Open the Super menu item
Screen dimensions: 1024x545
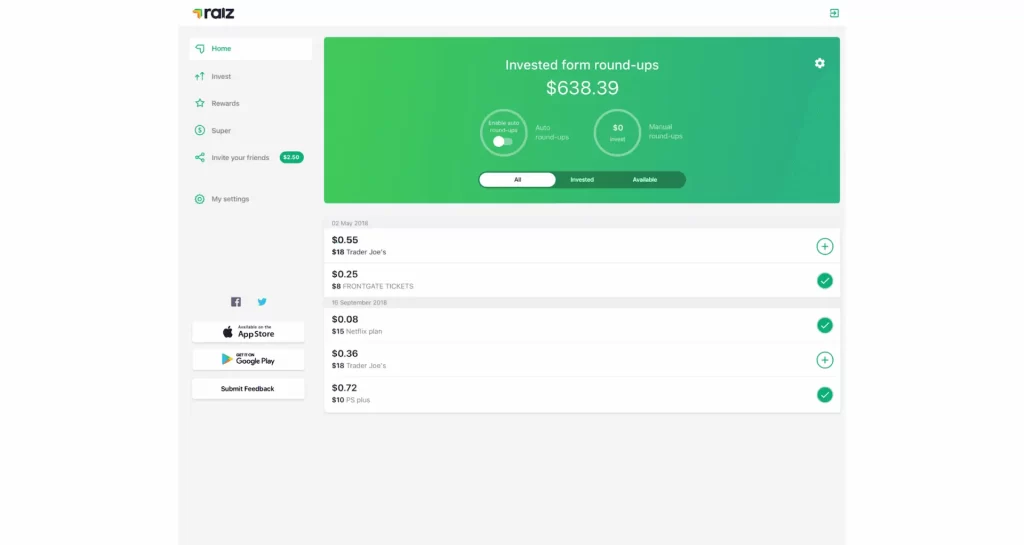tap(251, 131)
